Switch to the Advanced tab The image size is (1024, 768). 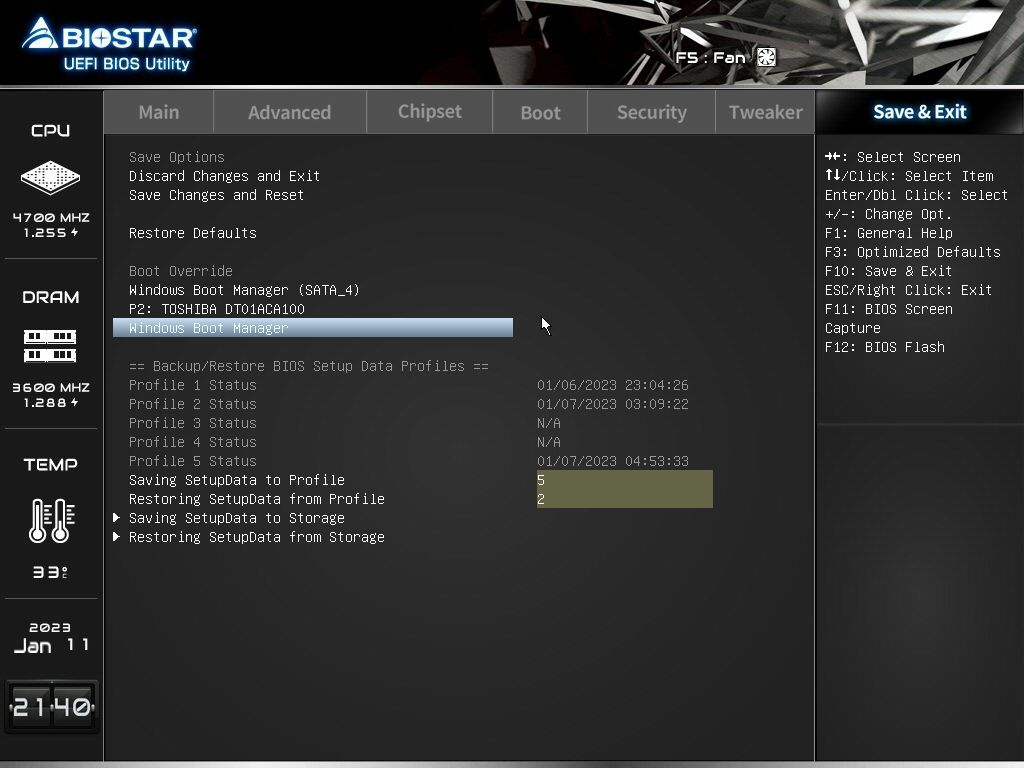click(289, 112)
